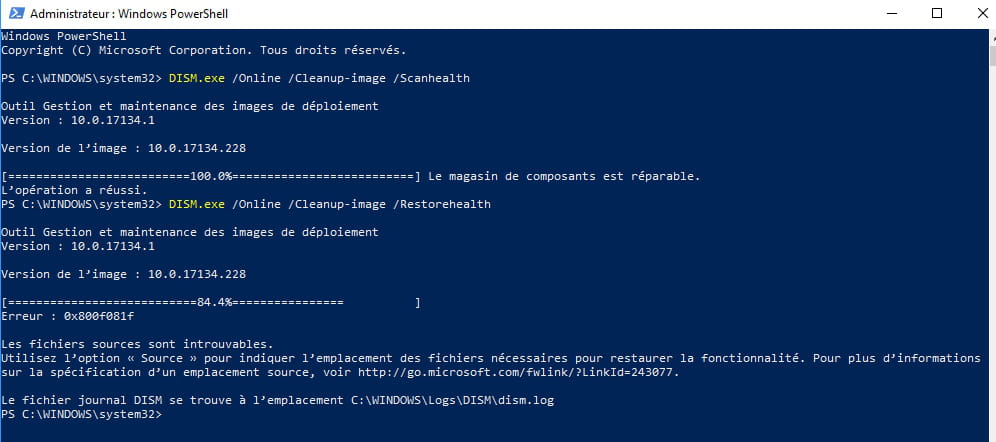The width and height of the screenshot is (996, 442).
Task: Click the Copyright Microsoft Corporation line
Action: tap(204, 50)
